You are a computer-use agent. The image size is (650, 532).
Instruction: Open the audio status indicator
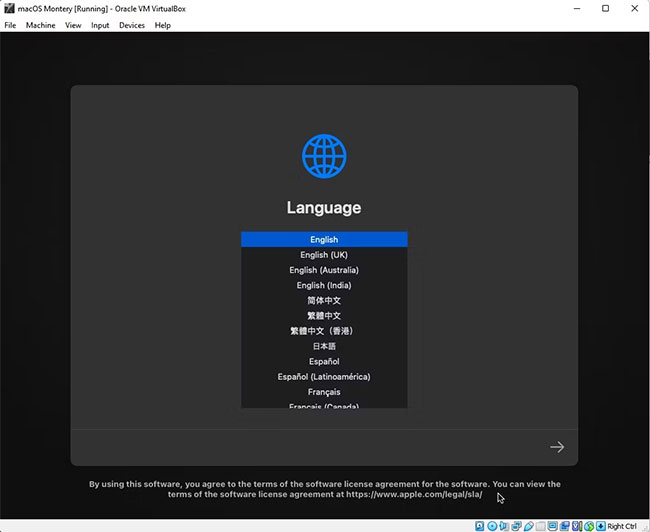(x=504, y=526)
